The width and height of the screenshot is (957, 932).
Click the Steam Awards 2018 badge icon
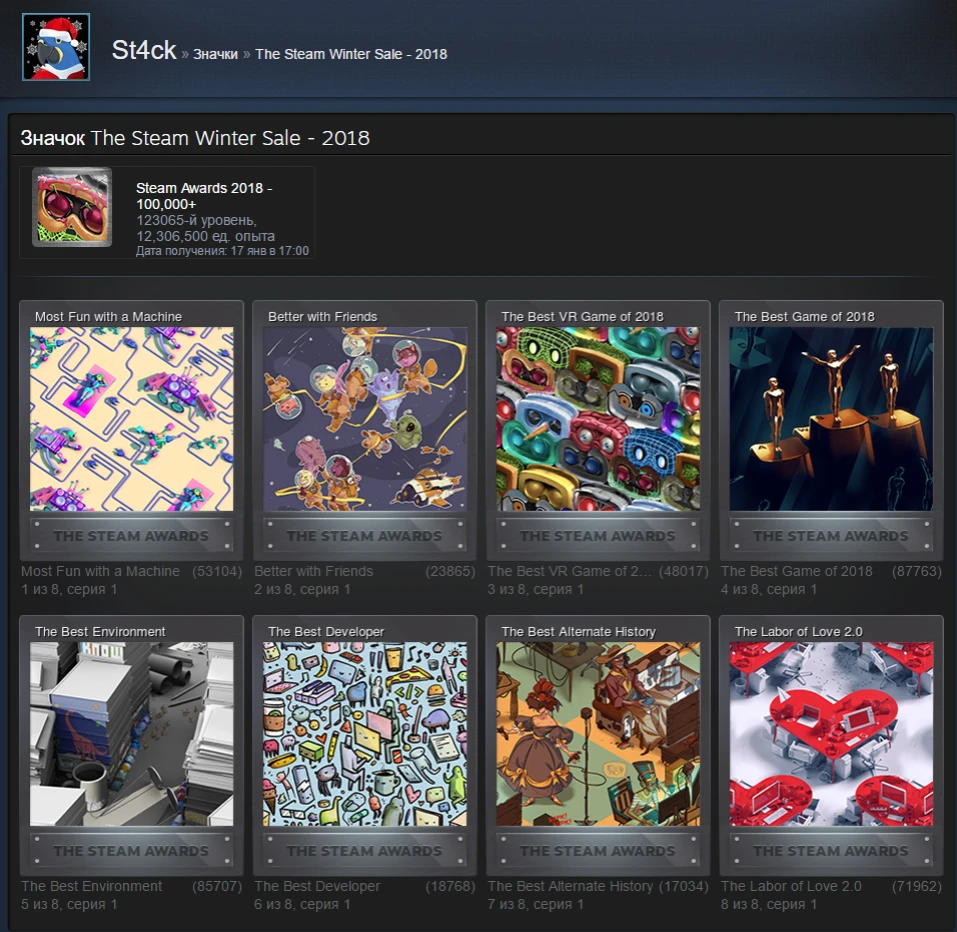(72, 207)
